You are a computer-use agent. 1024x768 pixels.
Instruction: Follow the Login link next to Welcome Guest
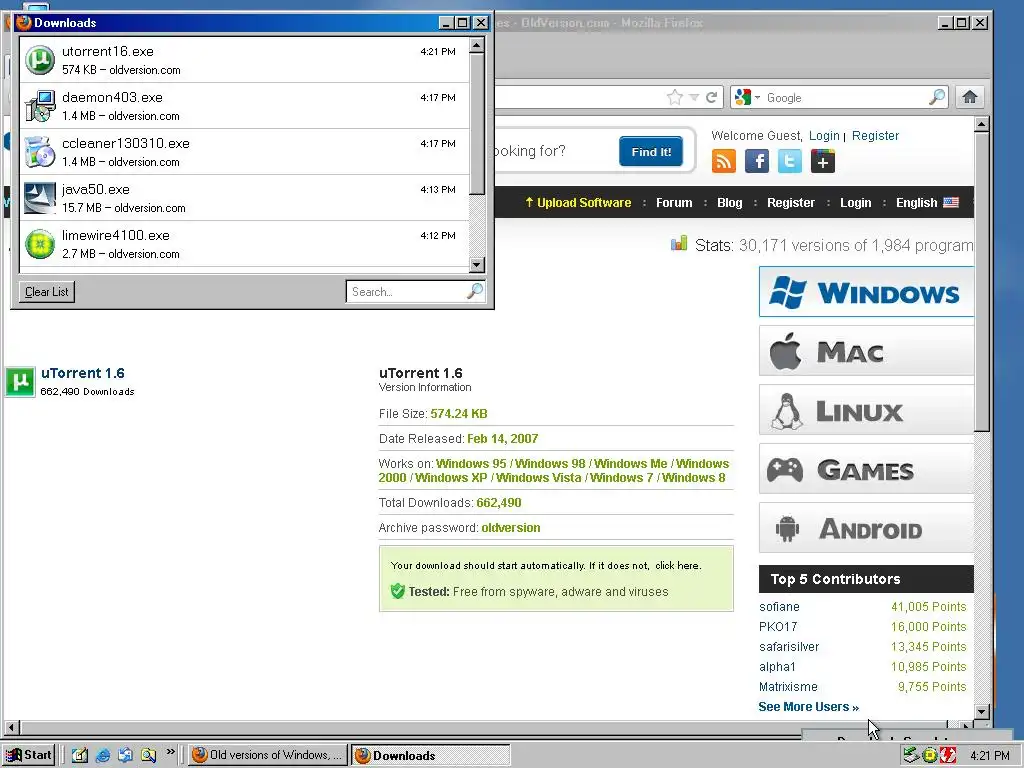(824, 135)
